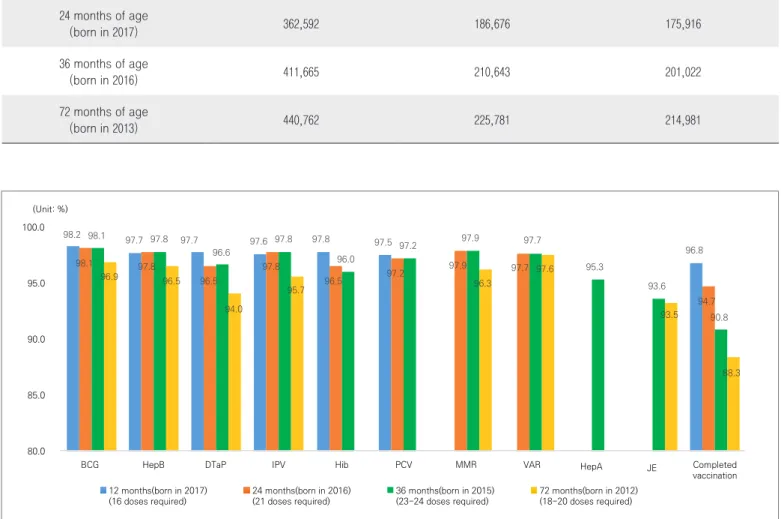Image resolution: width=781 pixels, height=519 pixels.
Task: Click the 94.0 data label on DTaP
Action: coord(234,309)
